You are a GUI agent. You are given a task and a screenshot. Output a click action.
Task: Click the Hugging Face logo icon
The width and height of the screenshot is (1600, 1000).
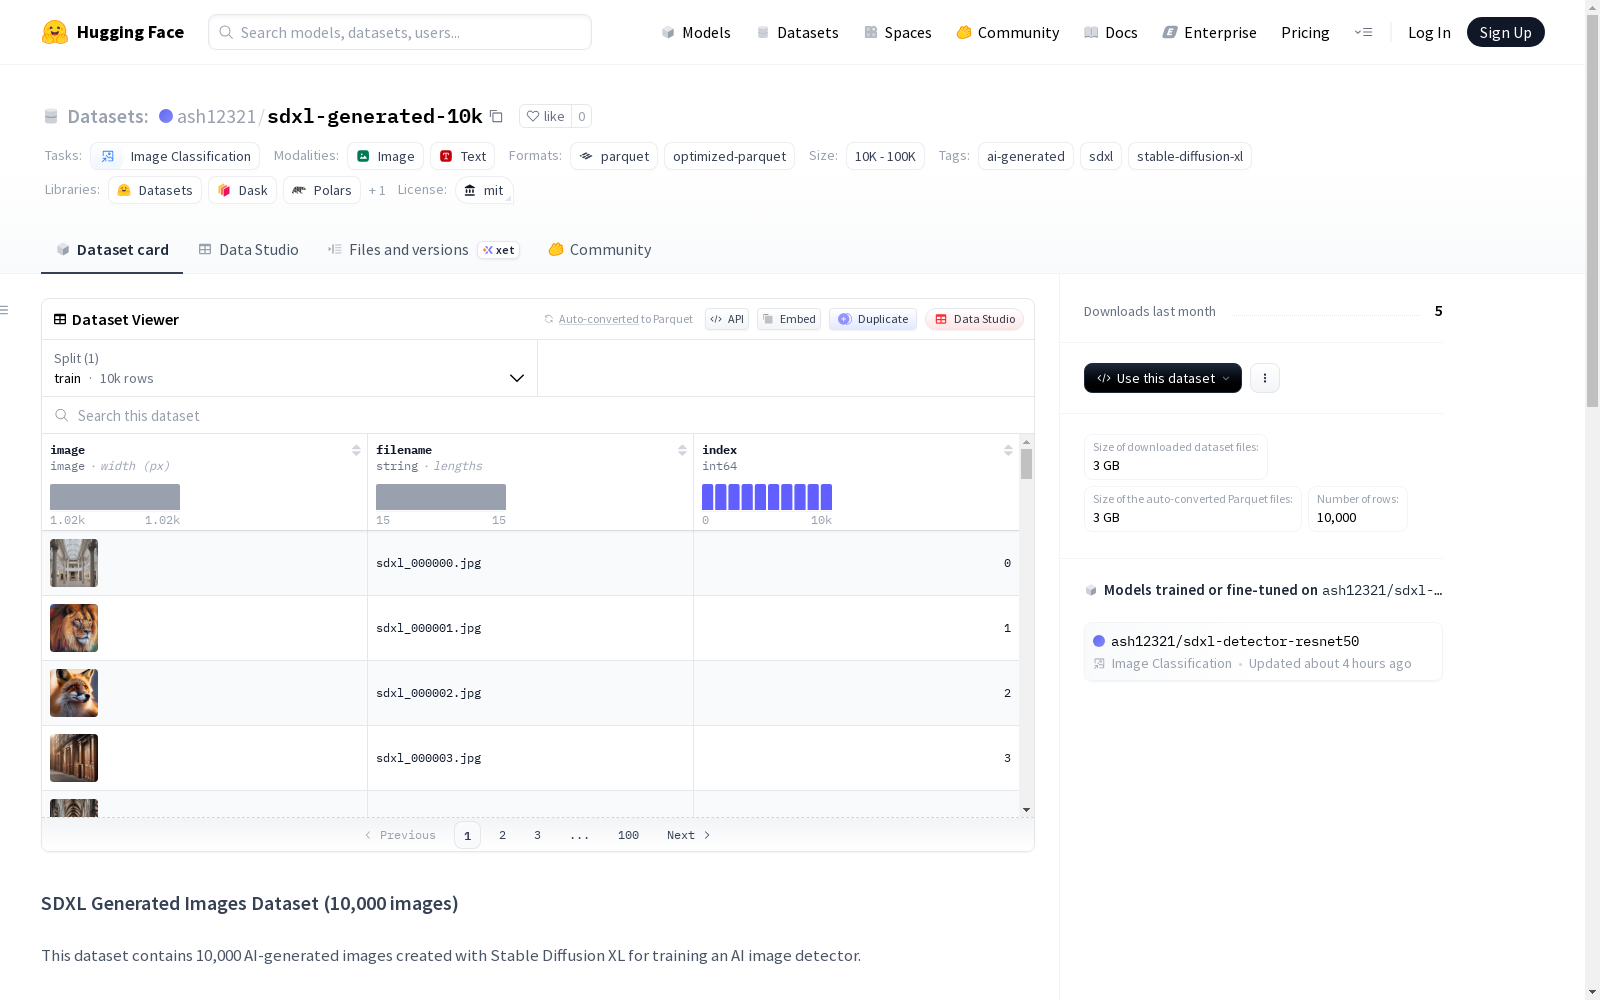click(55, 32)
